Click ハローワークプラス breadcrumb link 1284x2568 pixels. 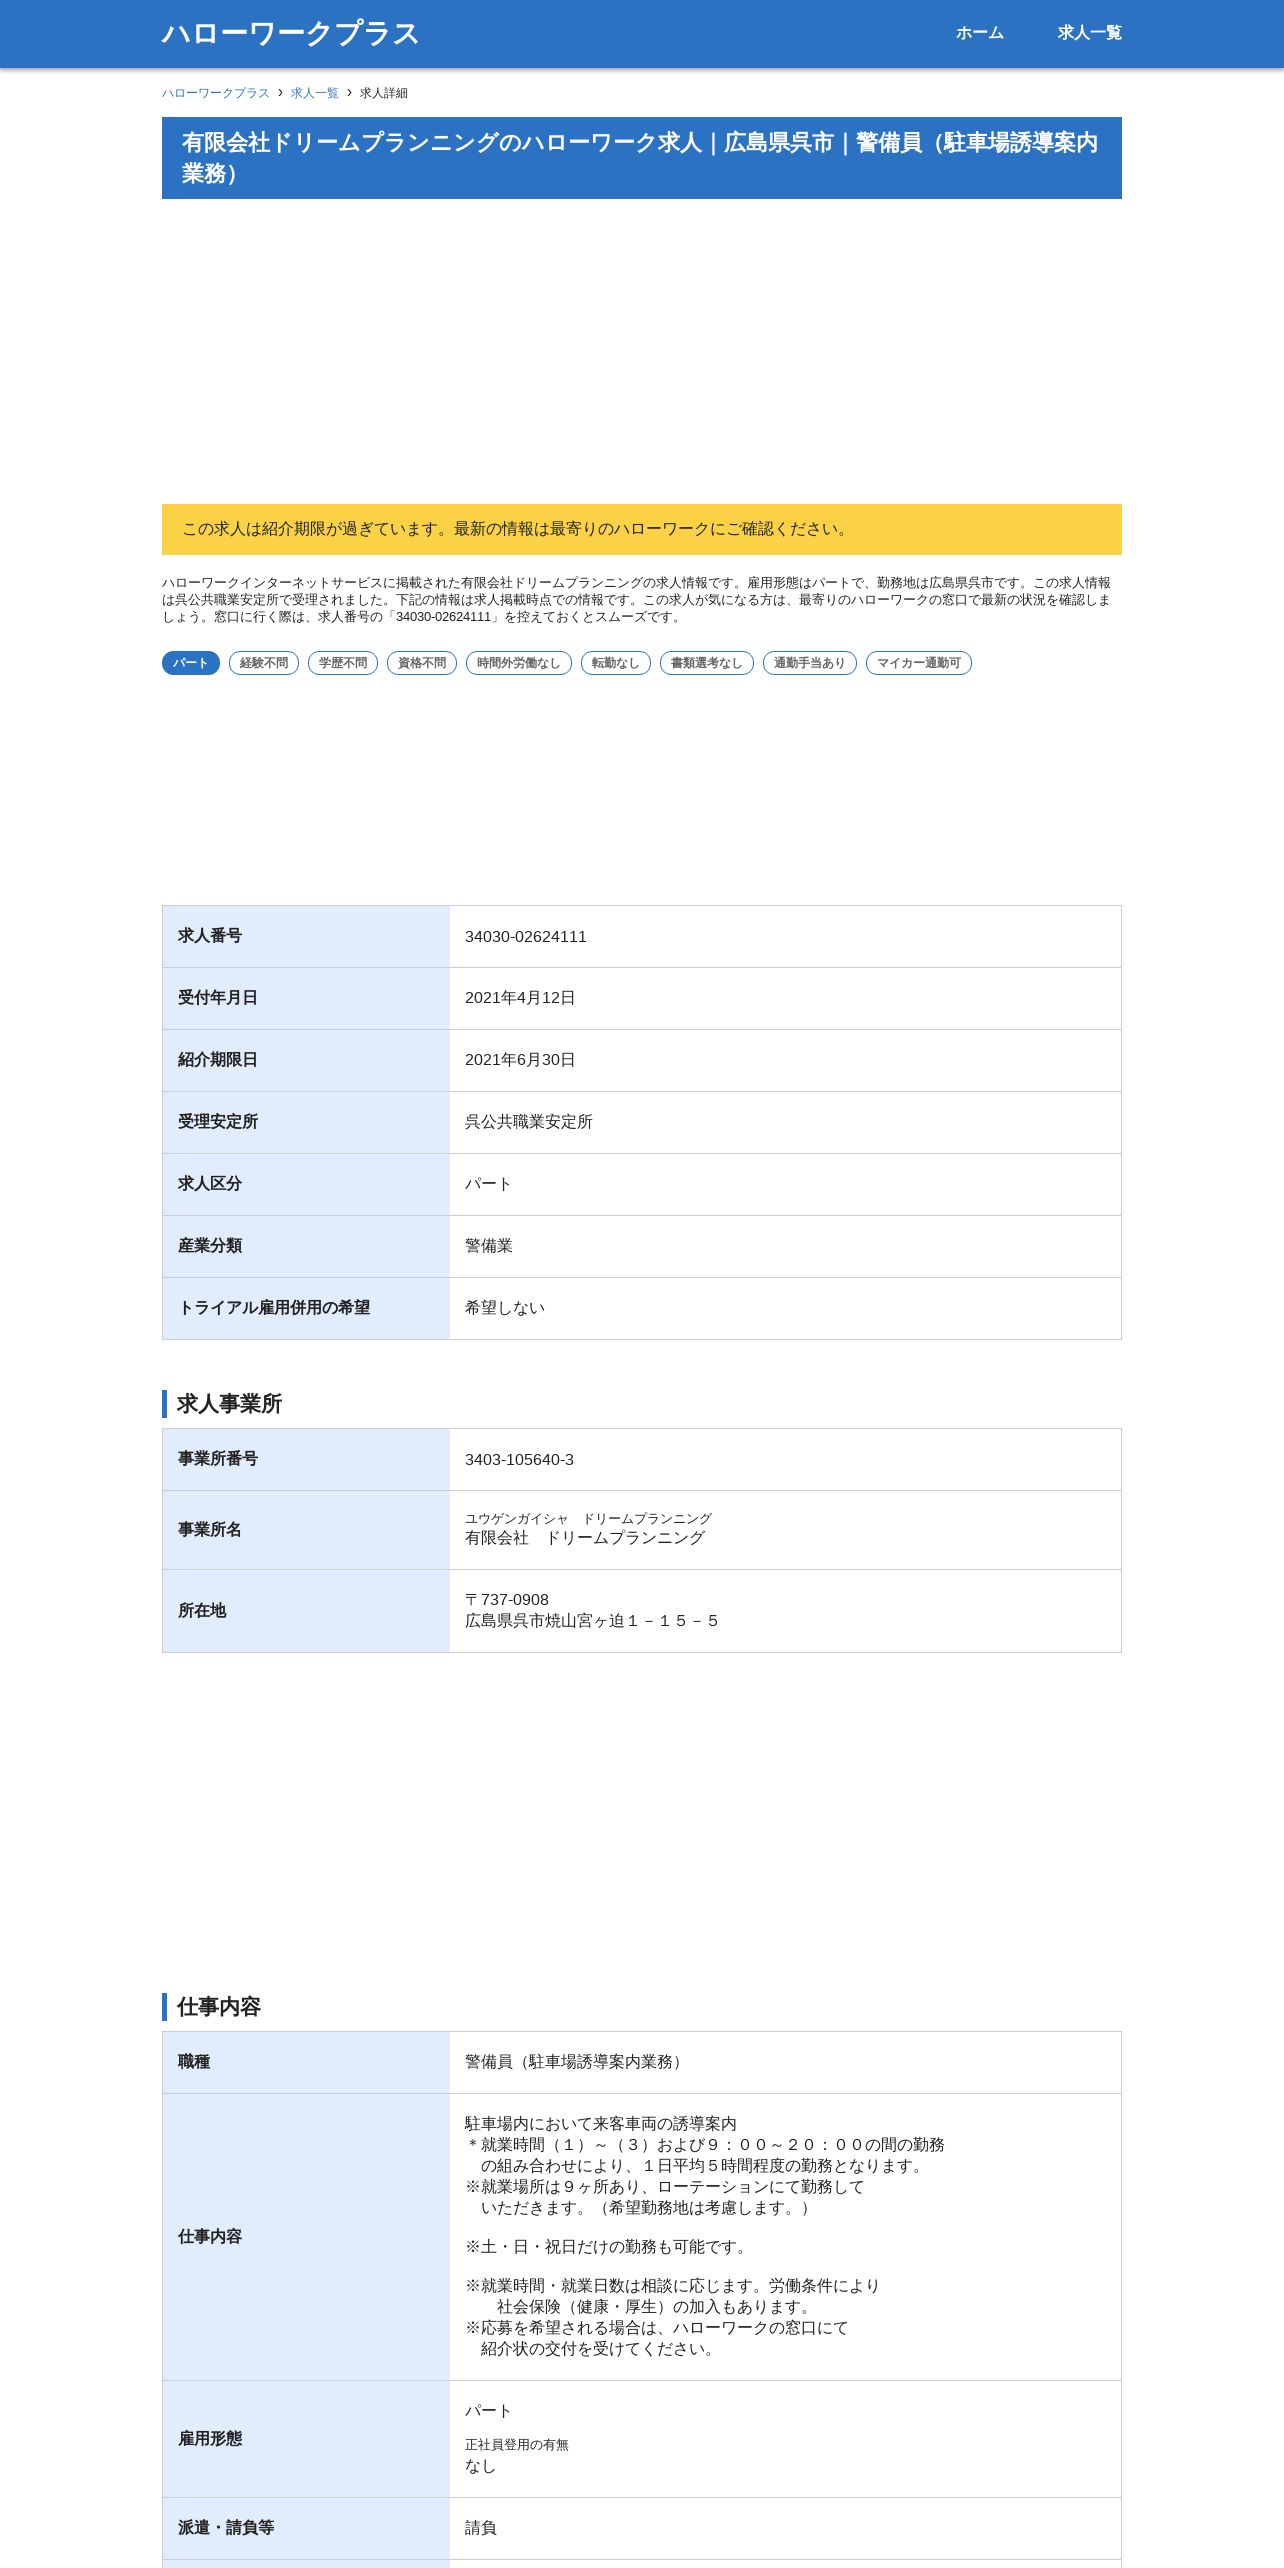click(216, 93)
